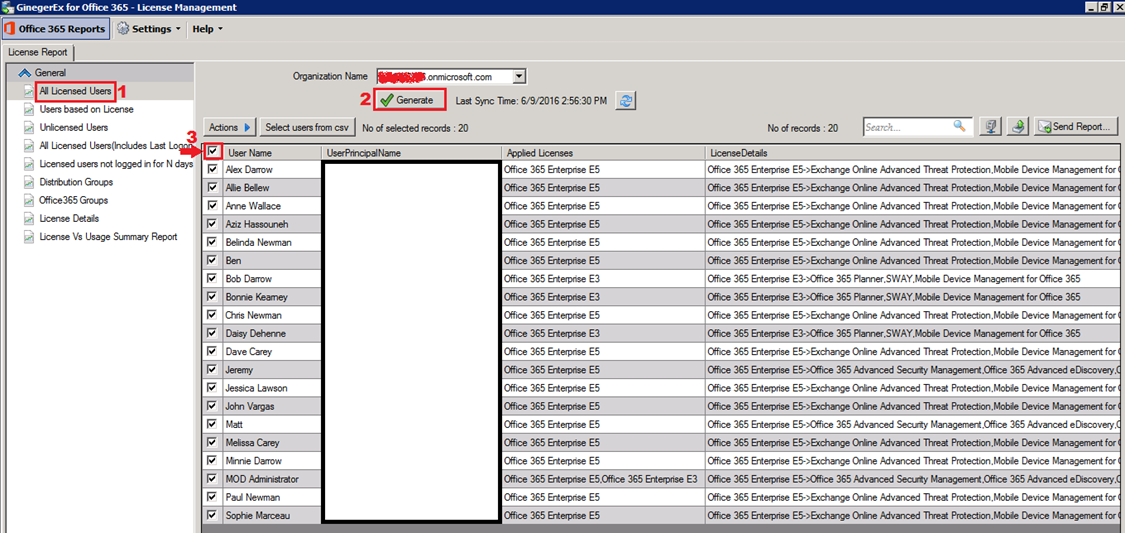Click the report icon beside Distribution Groups

29,182
